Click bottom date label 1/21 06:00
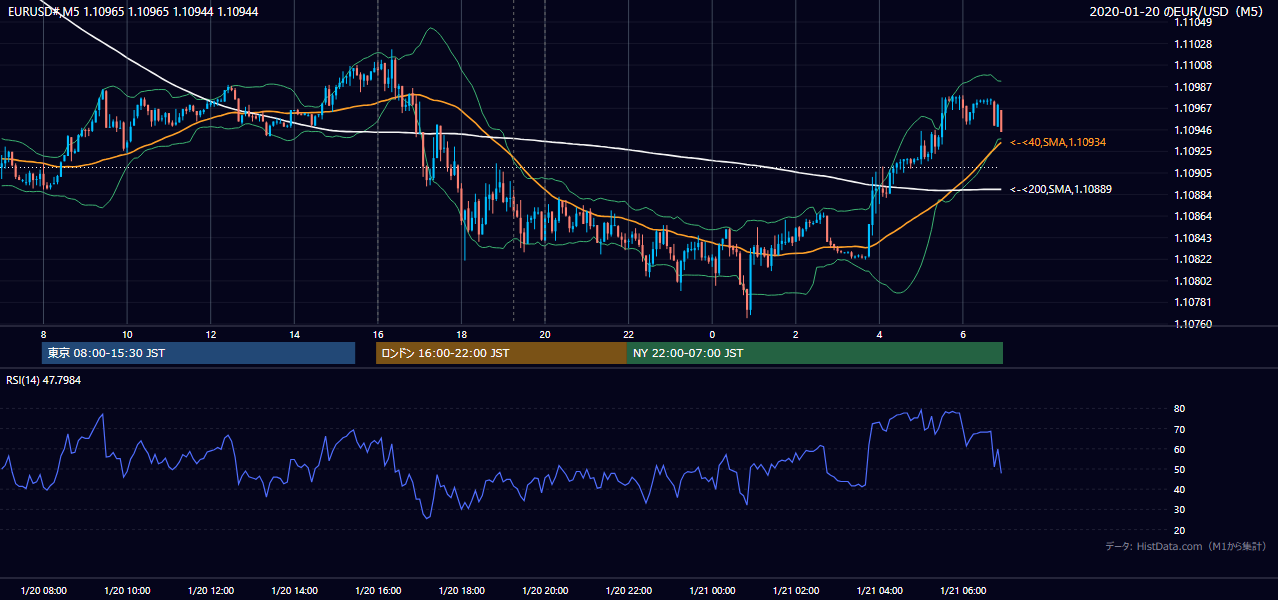1278x600 pixels. pos(963,591)
